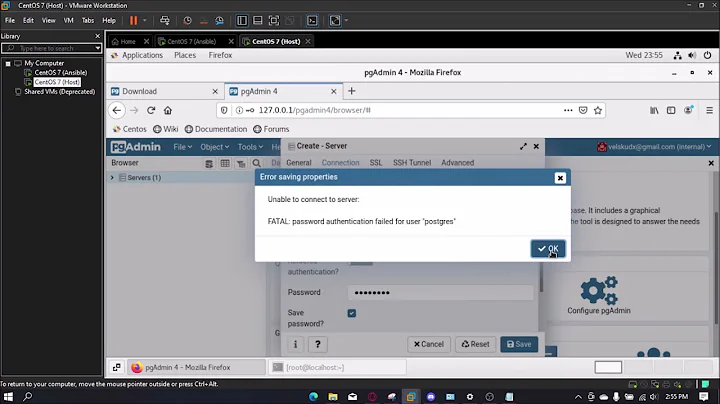
Task: Click the info icon button
Action: (295, 344)
